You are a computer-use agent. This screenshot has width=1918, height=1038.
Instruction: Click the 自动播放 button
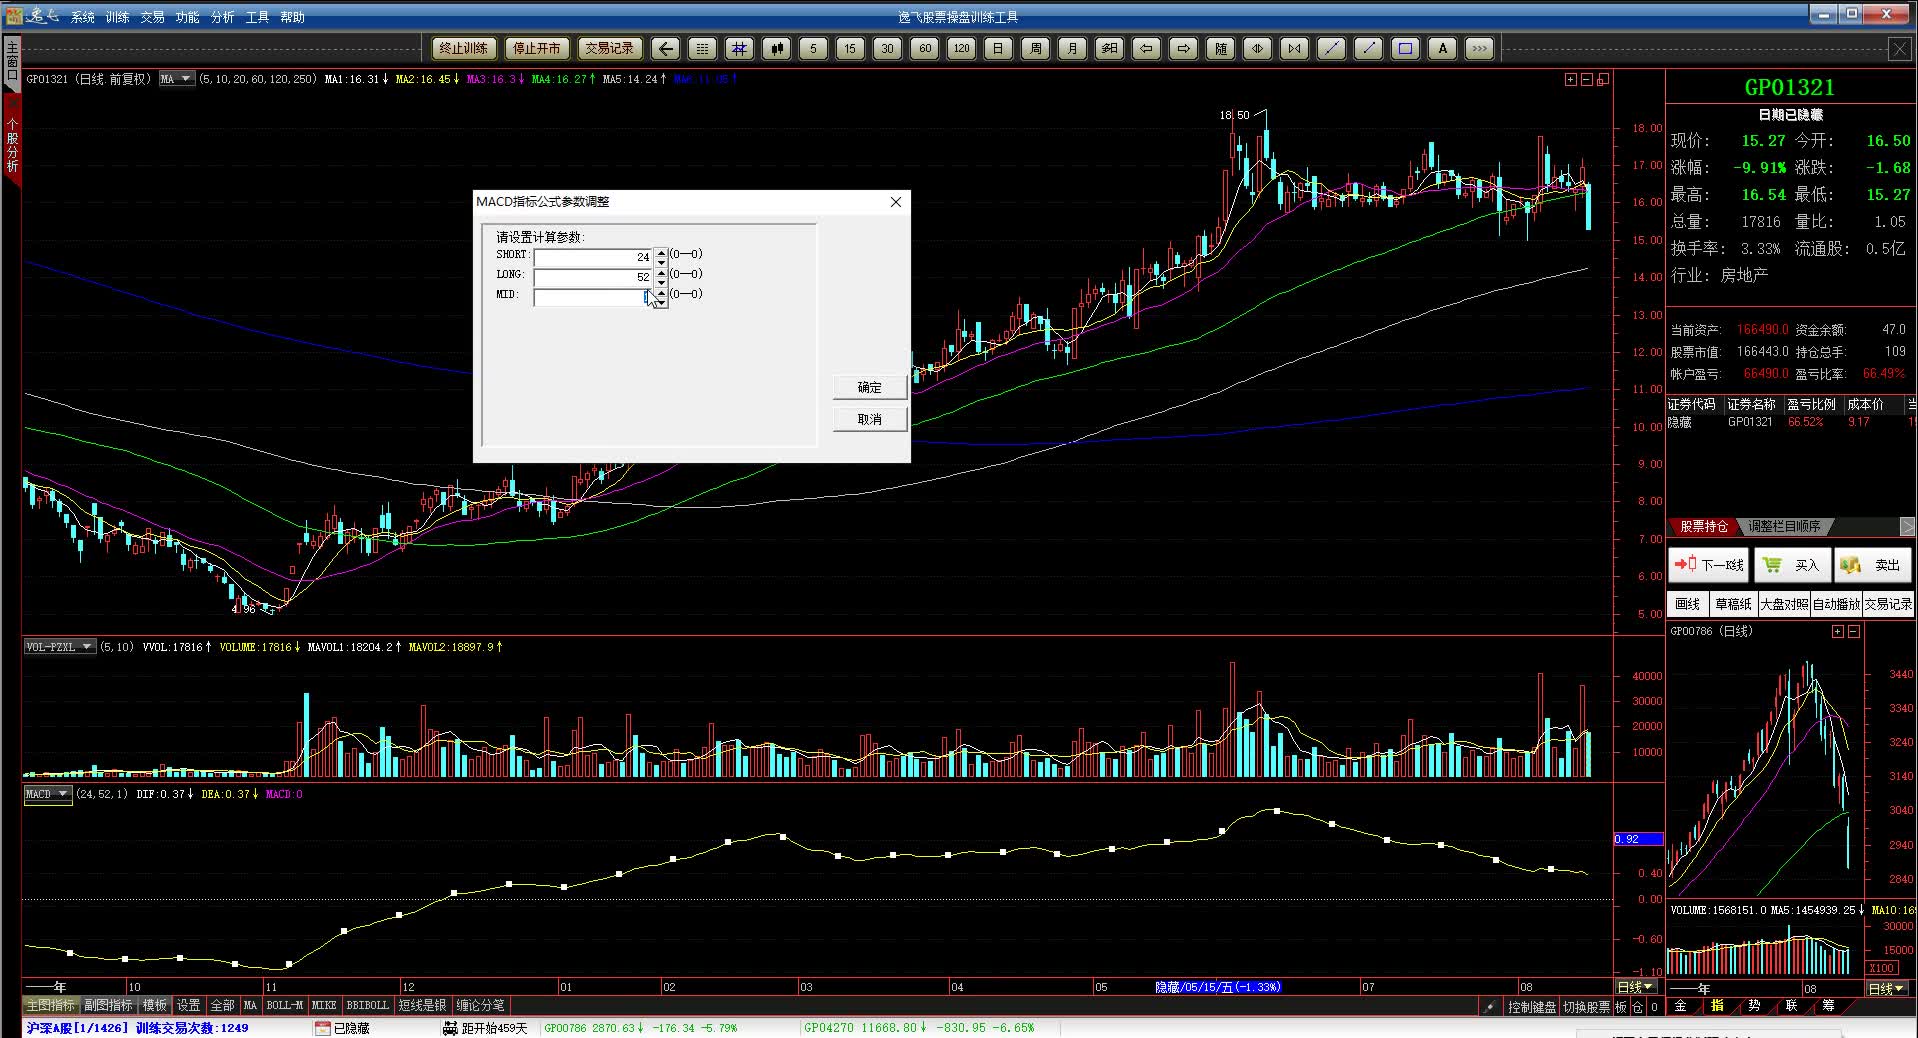point(1836,604)
